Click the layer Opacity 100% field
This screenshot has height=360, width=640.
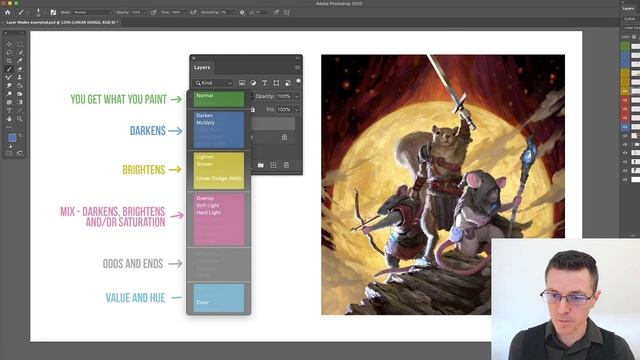coord(284,96)
